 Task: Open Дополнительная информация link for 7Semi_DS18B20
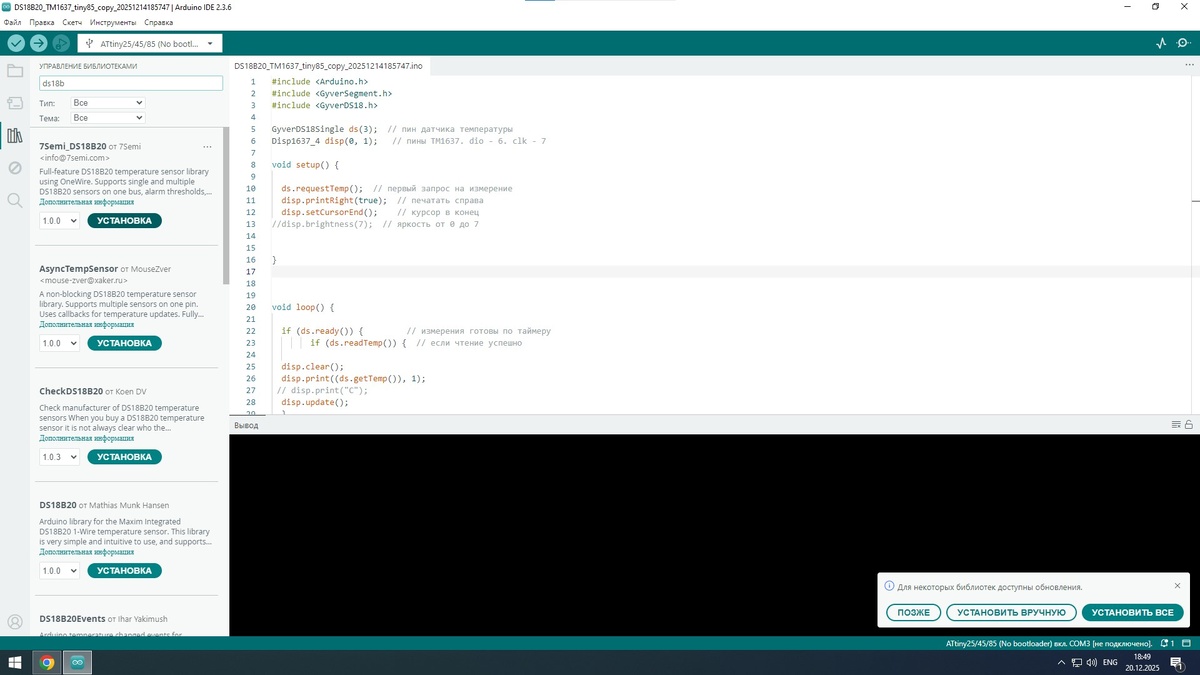[x=87, y=202]
